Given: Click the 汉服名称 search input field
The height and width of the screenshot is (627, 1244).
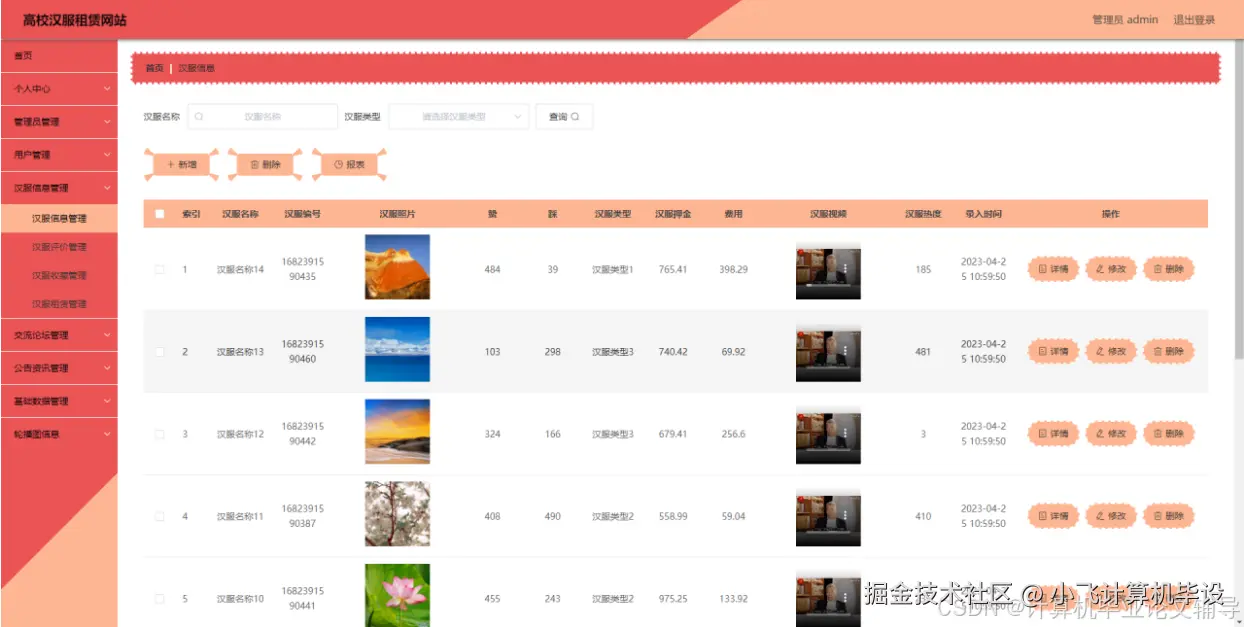Looking at the screenshot, I should click(263, 117).
